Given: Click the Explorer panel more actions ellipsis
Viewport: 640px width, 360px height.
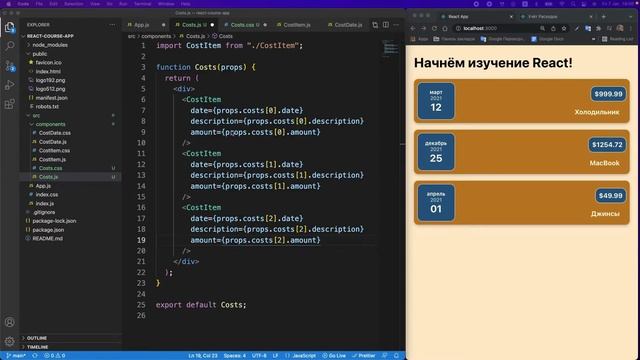Looking at the screenshot, I should 112,25.
